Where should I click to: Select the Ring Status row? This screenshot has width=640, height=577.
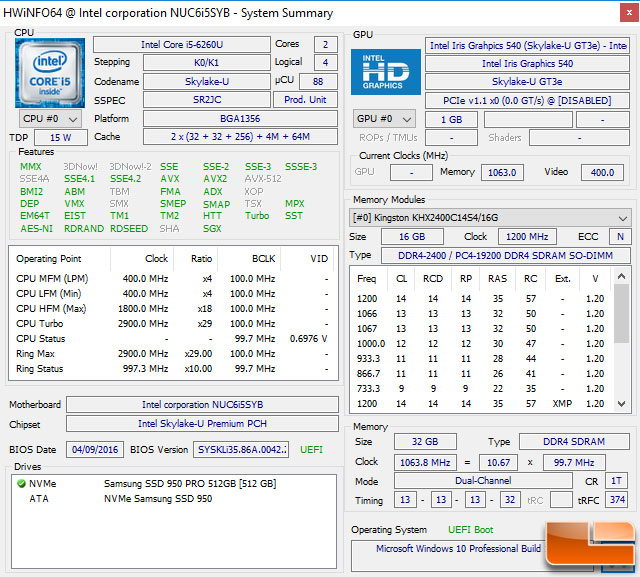pos(173,368)
